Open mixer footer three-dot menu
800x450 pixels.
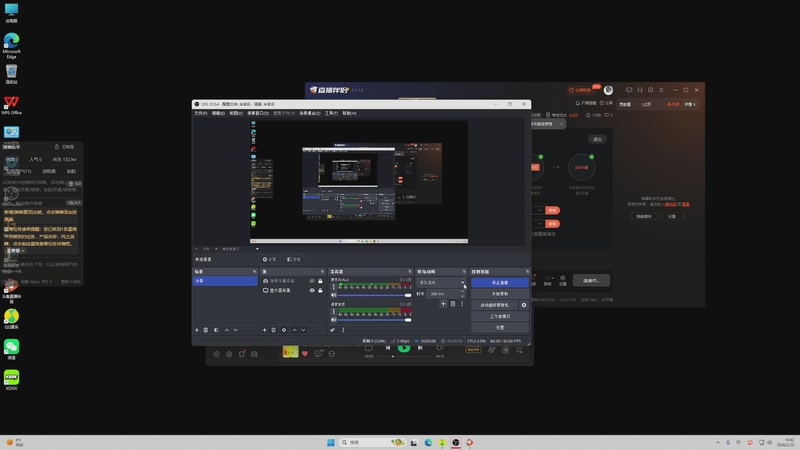343,330
